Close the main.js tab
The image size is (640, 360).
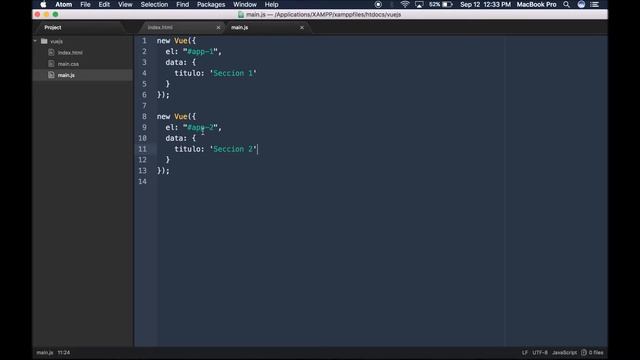tap(302, 27)
